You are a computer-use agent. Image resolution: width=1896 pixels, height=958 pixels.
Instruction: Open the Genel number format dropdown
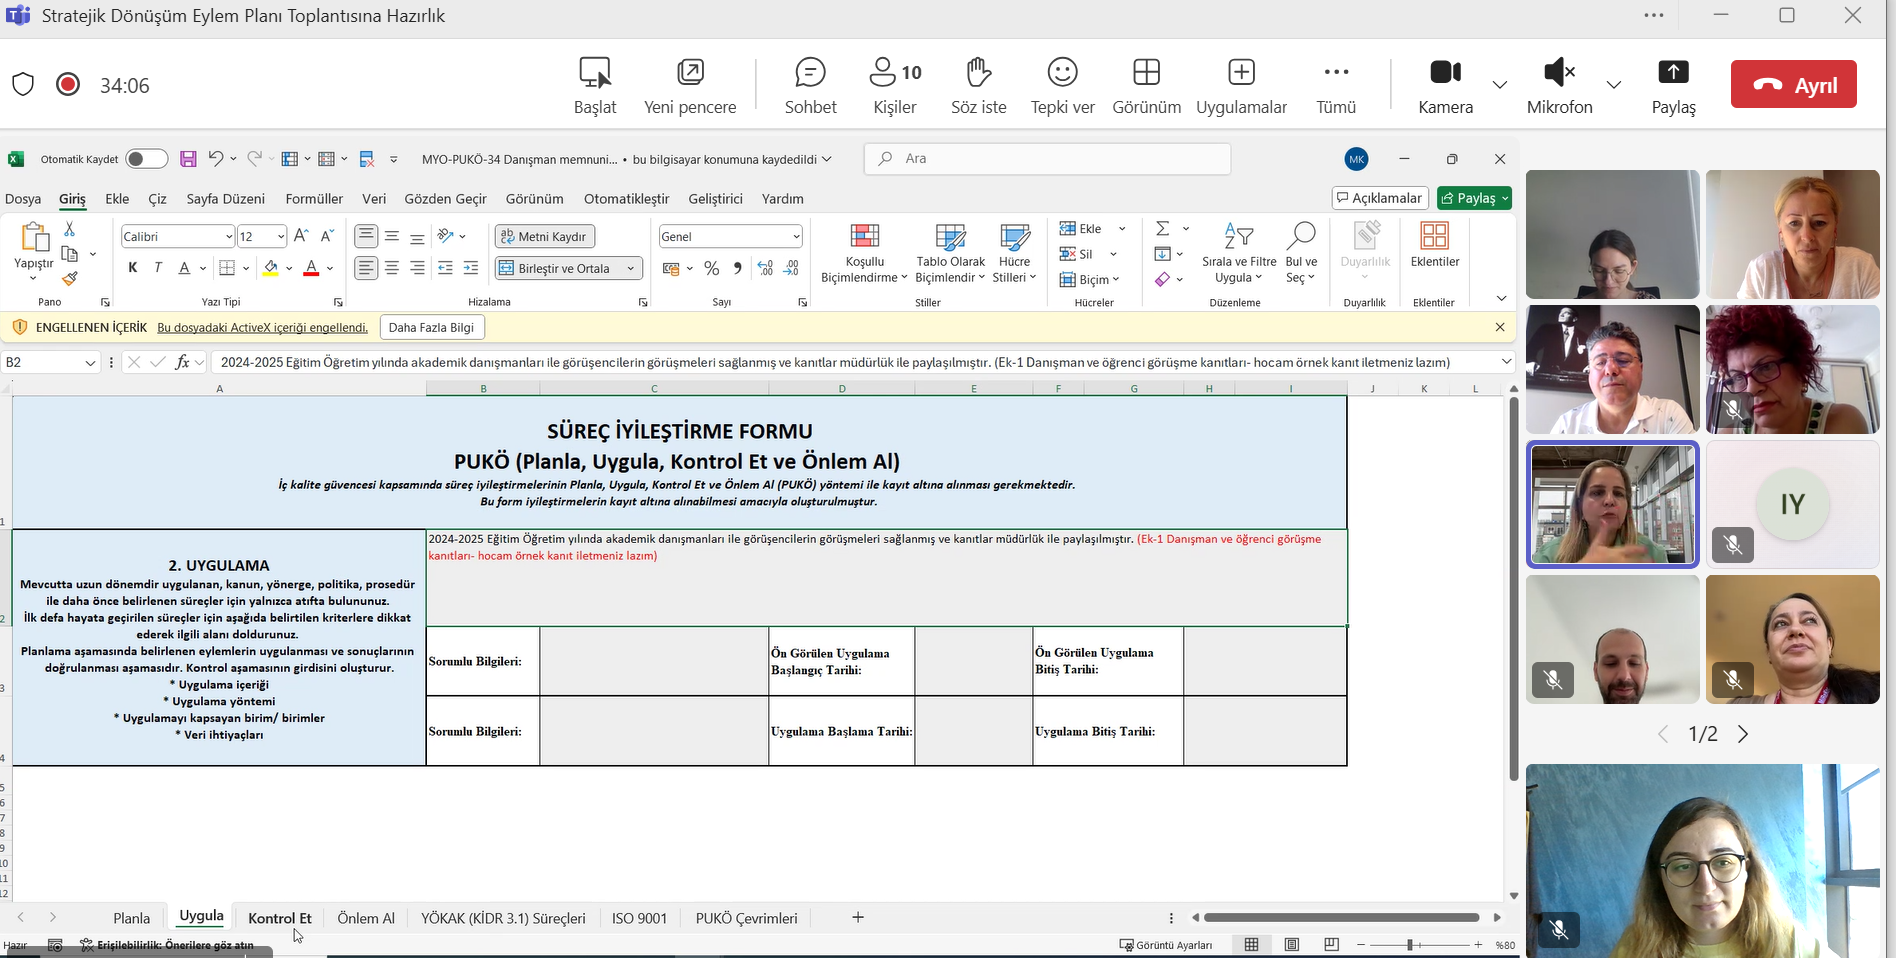coord(796,237)
